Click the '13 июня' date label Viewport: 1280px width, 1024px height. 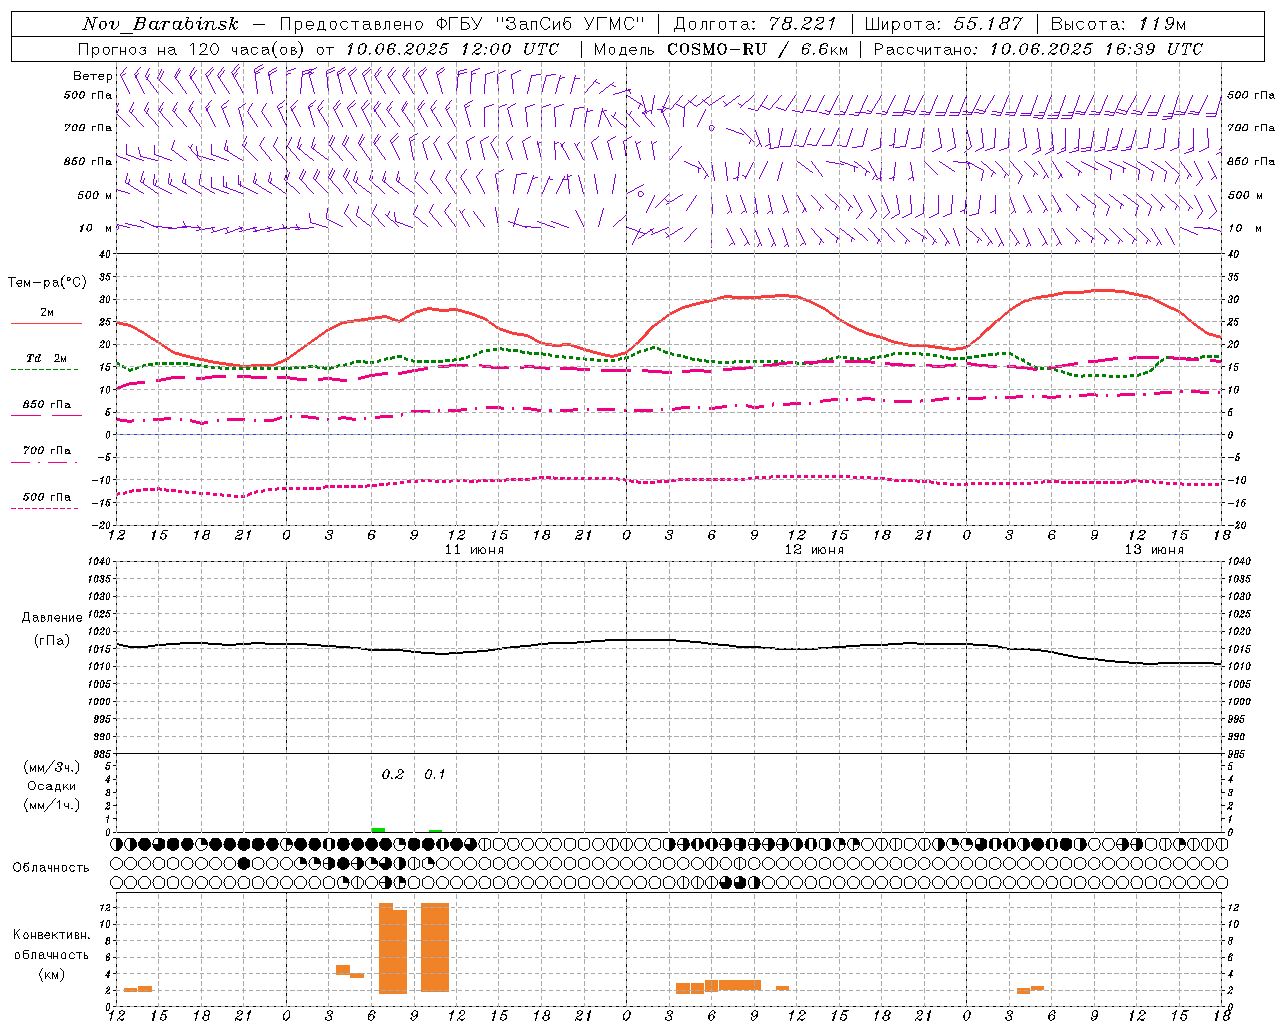coord(1154,550)
